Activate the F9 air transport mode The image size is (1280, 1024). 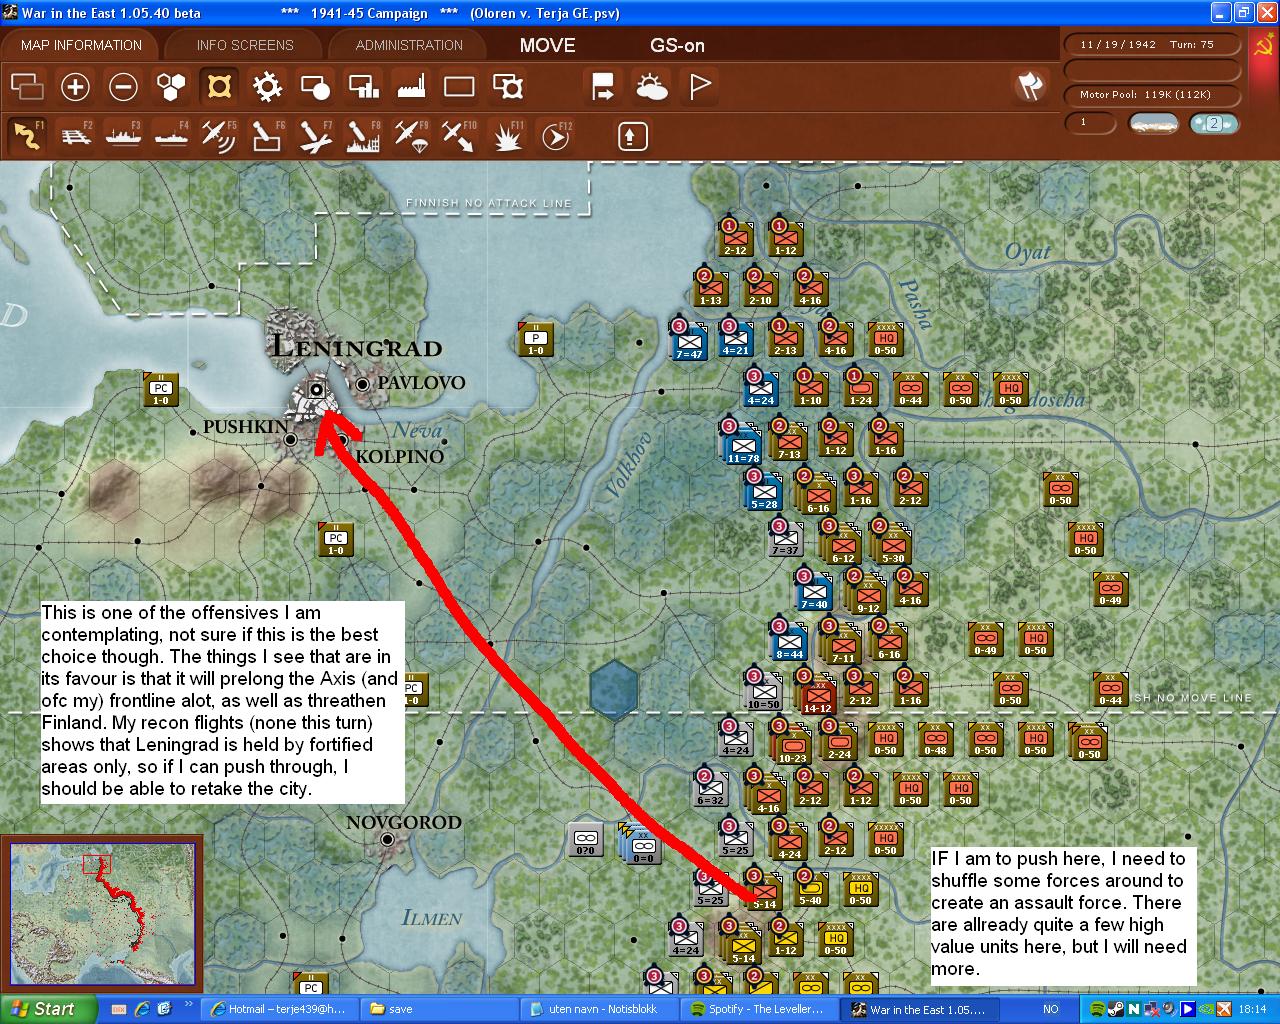click(x=411, y=136)
